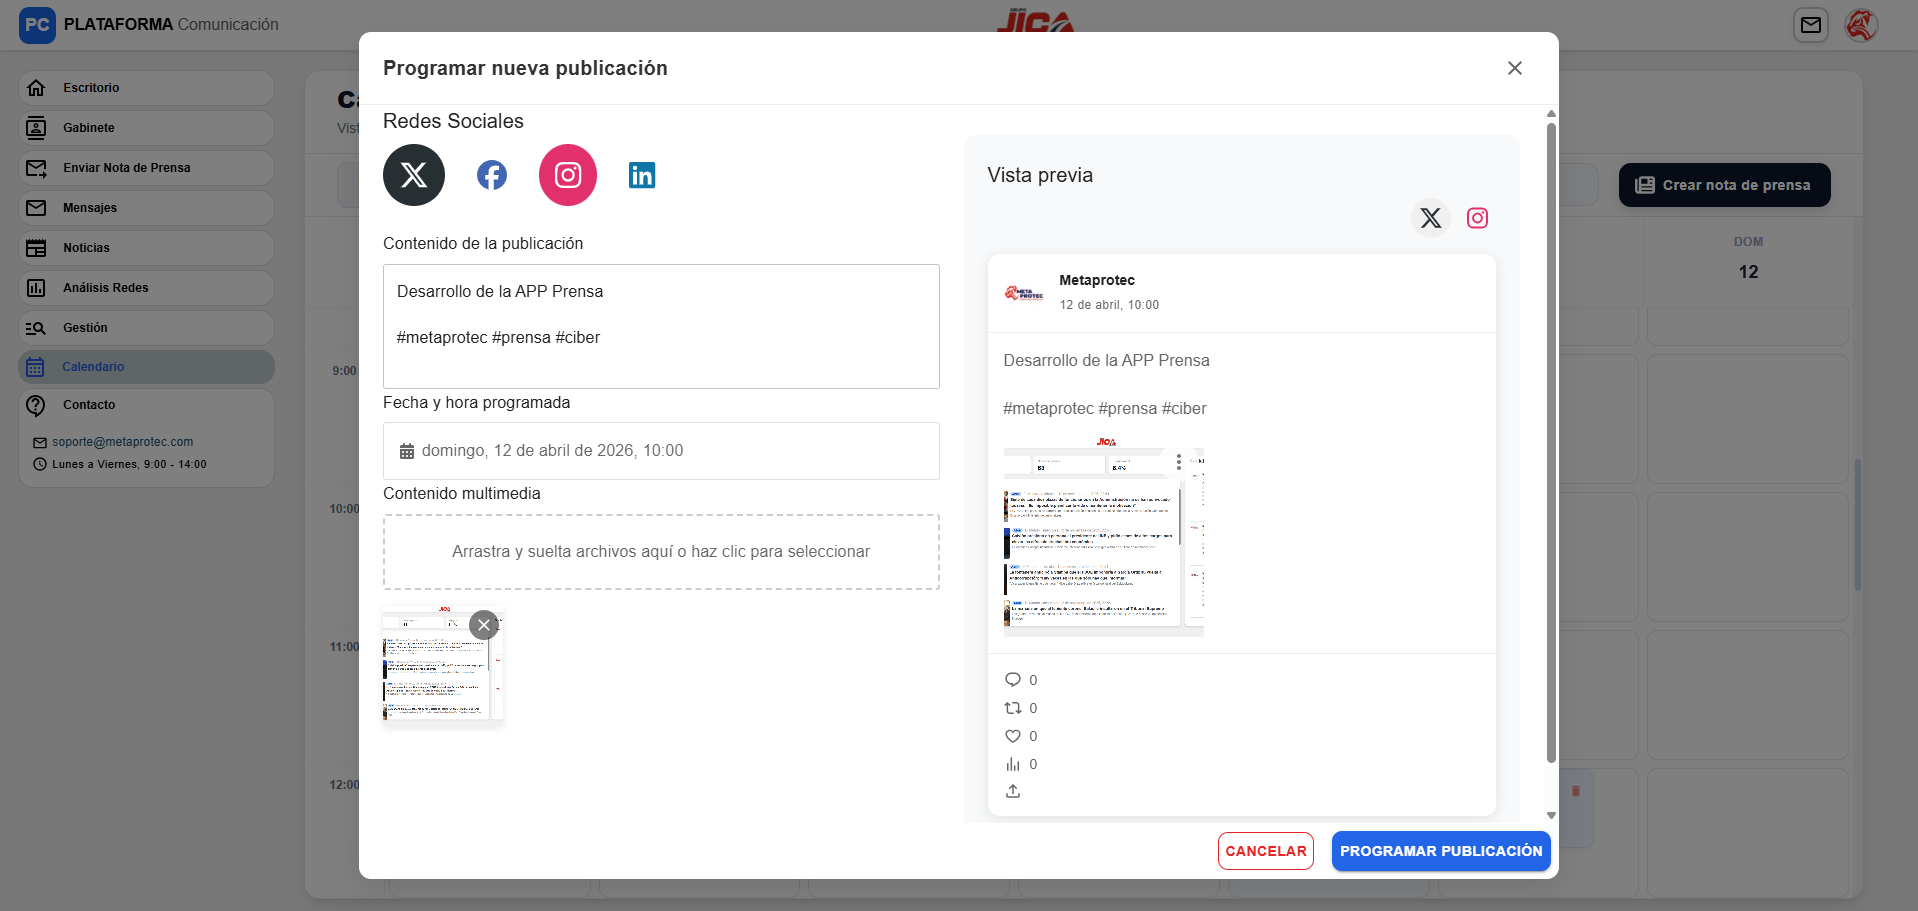
Task: Select the Facebook network icon
Action: click(491, 174)
